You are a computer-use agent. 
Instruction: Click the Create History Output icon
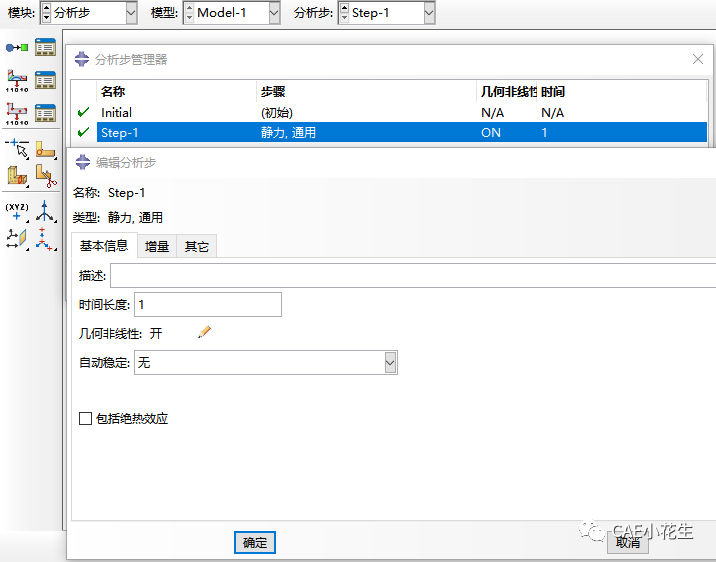[x=17, y=114]
